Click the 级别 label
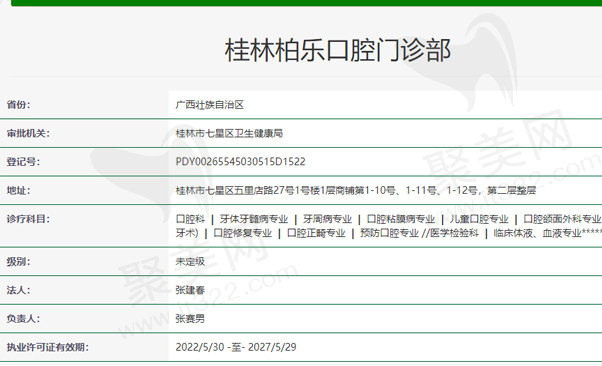 coord(18,262)
